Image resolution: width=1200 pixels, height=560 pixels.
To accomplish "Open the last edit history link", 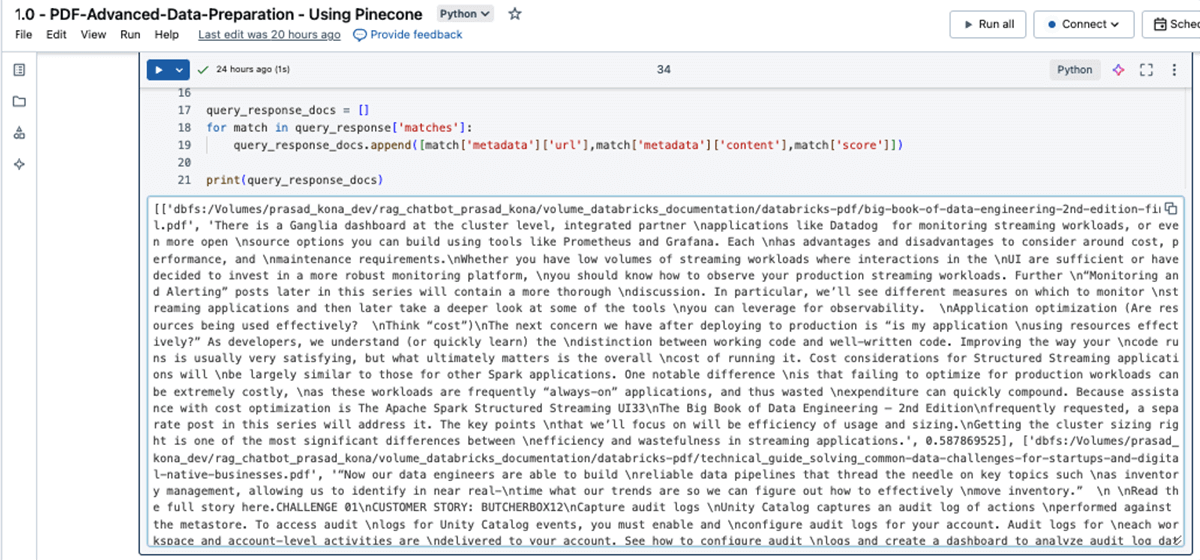I will pos(269,35).
